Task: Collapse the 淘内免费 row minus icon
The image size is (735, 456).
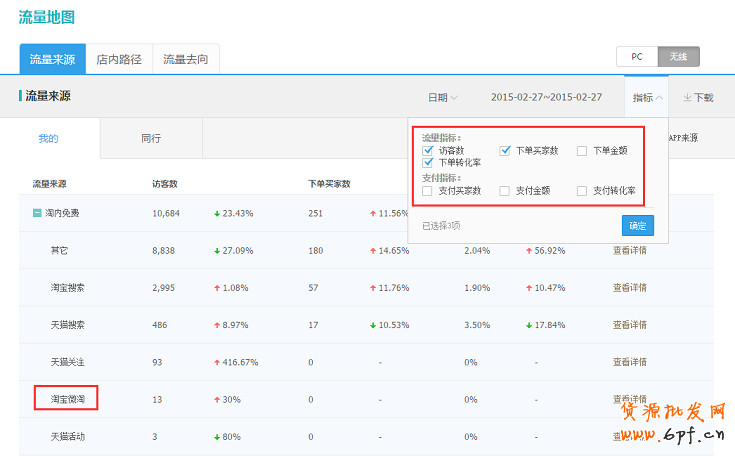Action: coord(37,213)
